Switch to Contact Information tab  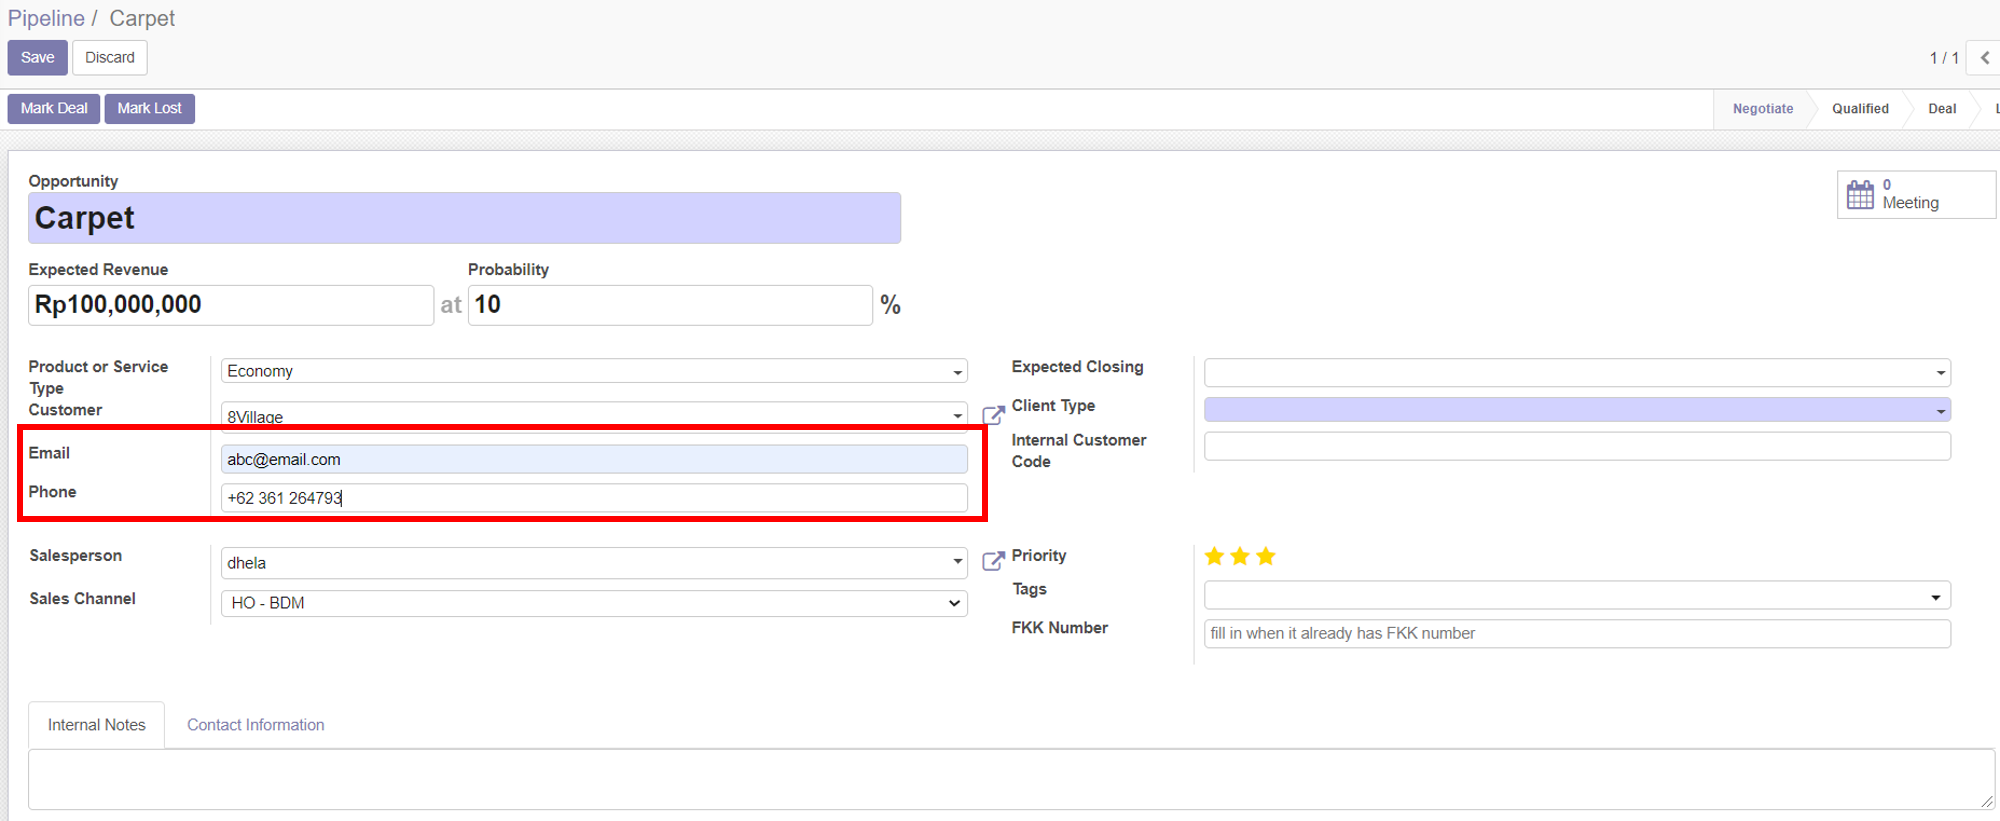pos(256,725)
